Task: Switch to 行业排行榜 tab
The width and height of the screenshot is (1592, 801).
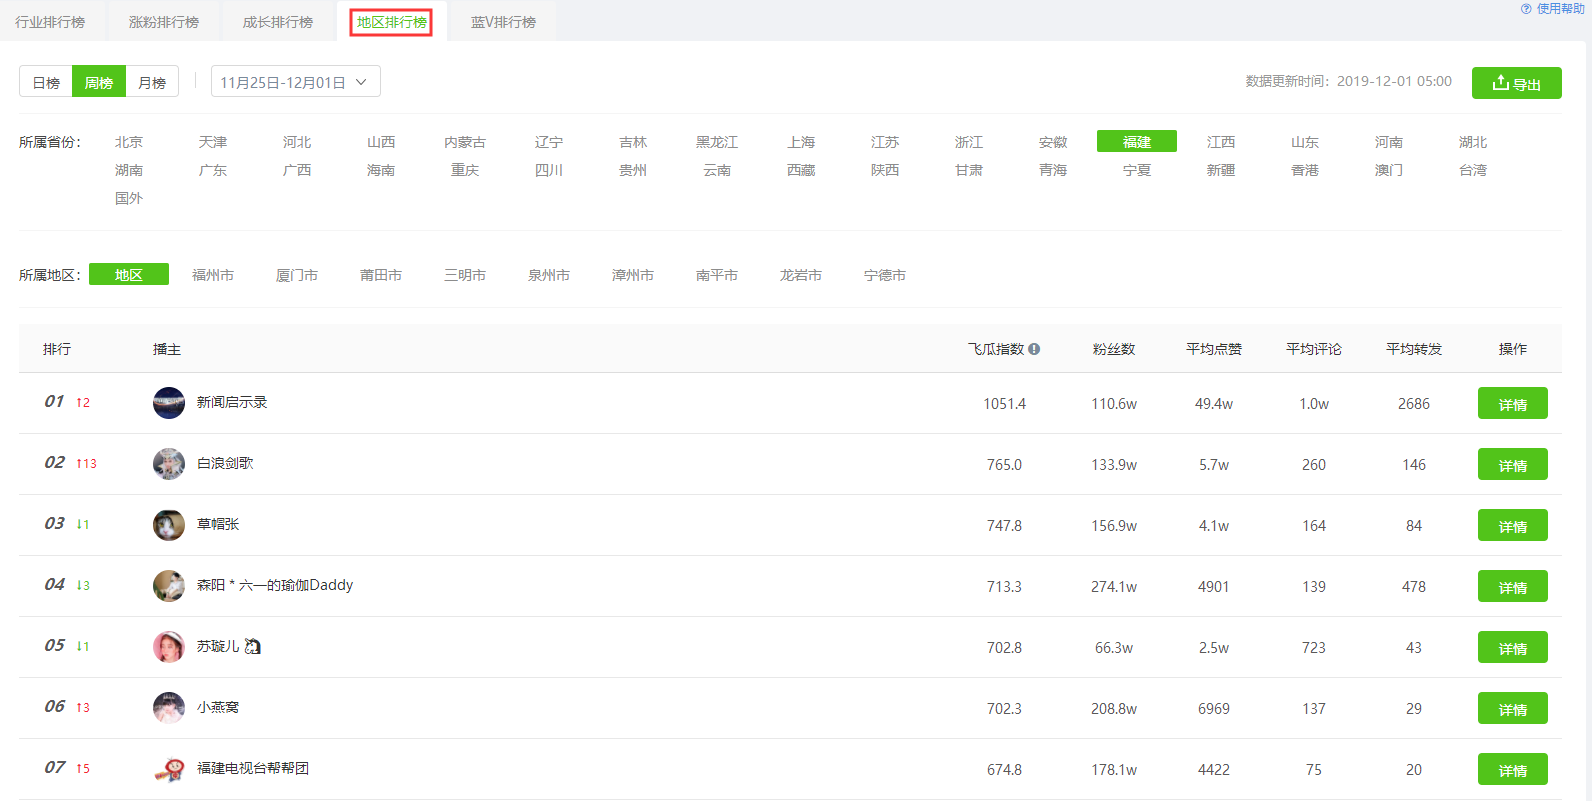Action: (50, 22)
